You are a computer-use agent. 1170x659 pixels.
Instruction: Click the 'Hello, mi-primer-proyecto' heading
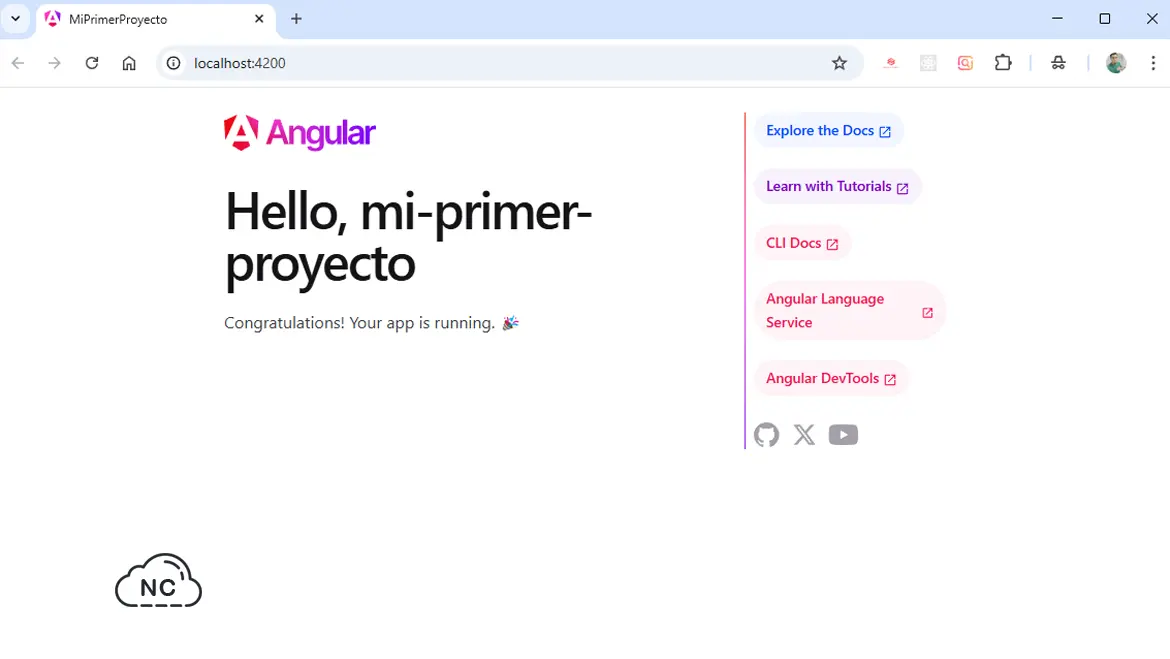[x=408, y=237]
